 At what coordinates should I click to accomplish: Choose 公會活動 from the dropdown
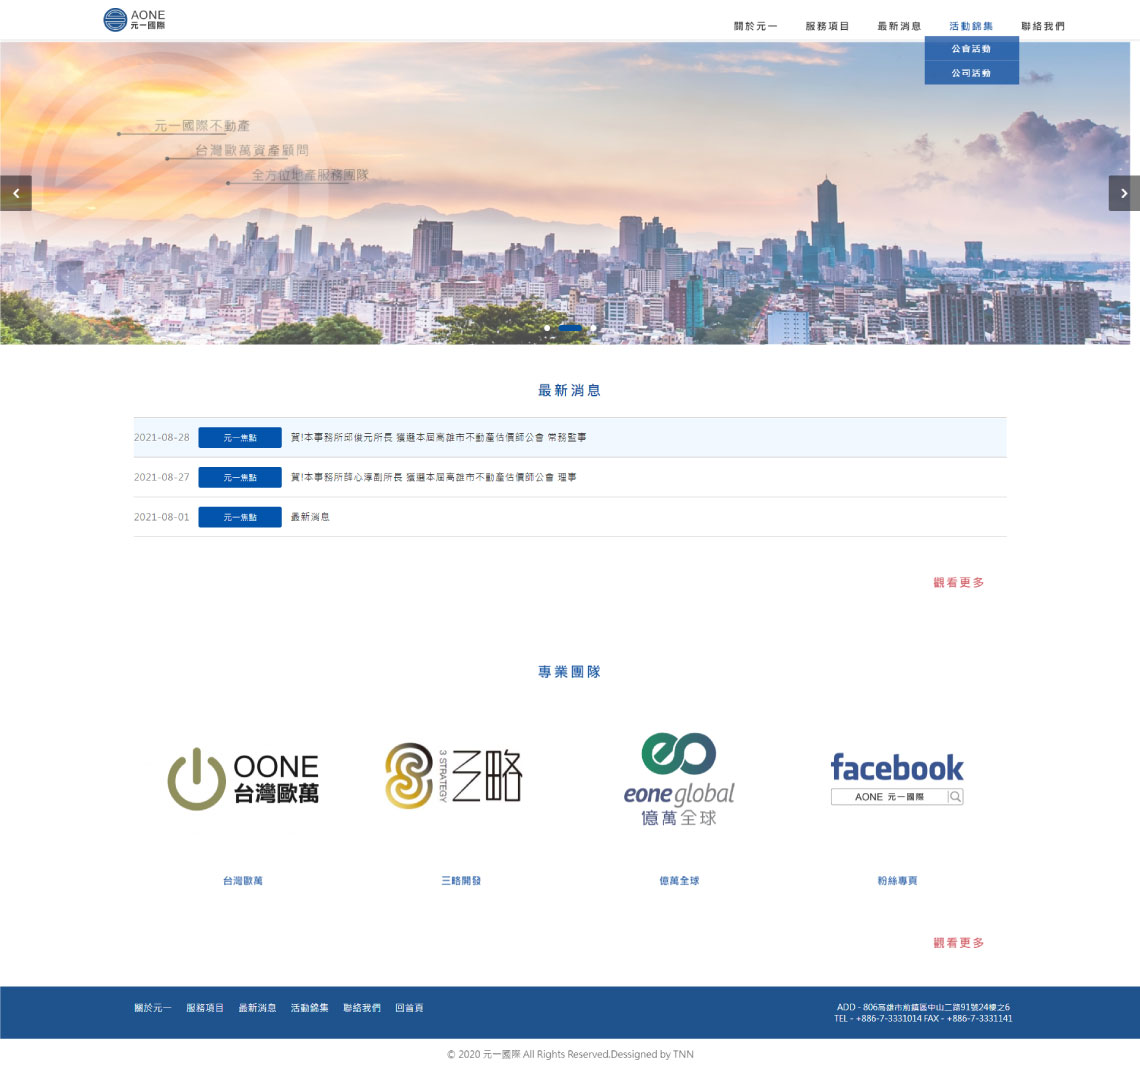coord(971,49)
